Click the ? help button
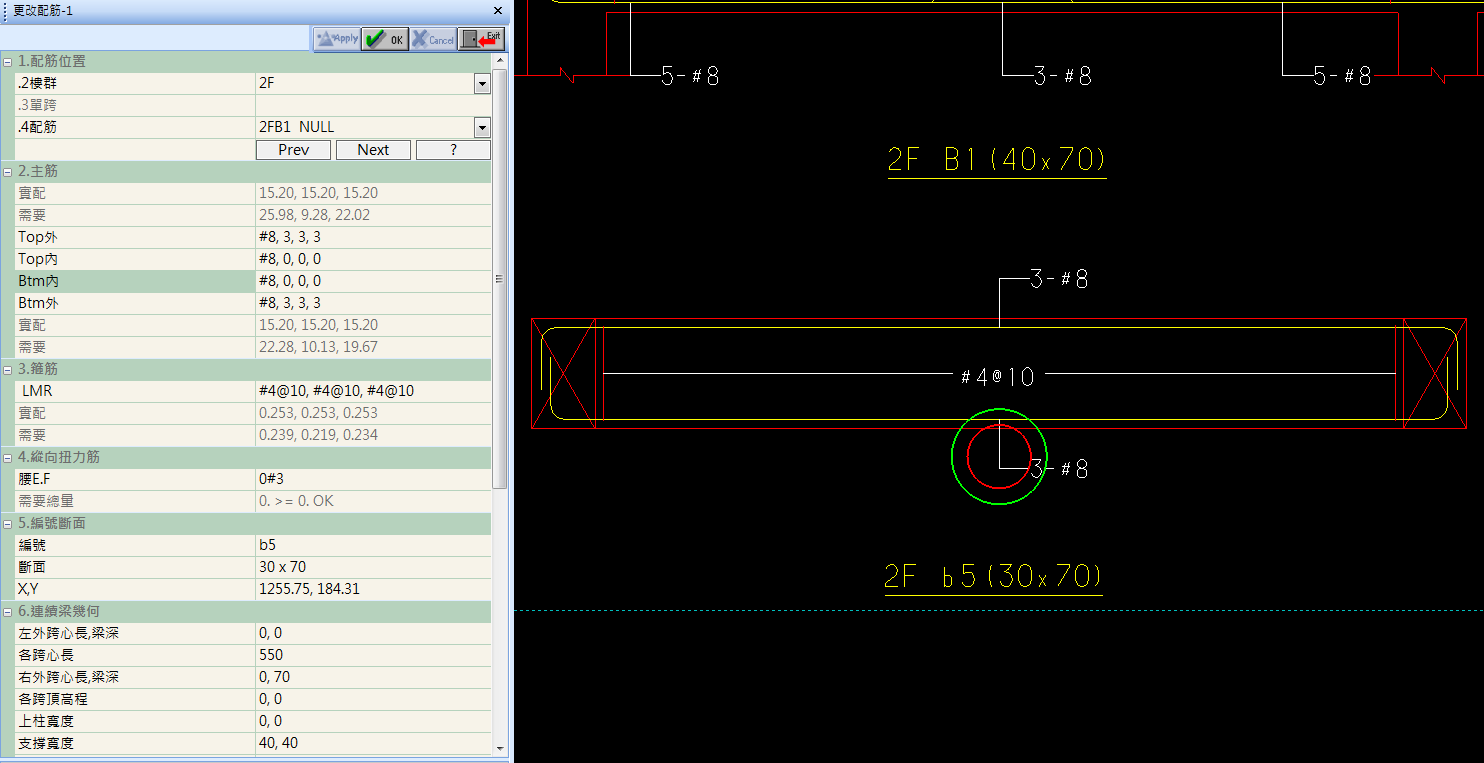1484x763 pixels. pyautogui.click(x=453, y=150)
